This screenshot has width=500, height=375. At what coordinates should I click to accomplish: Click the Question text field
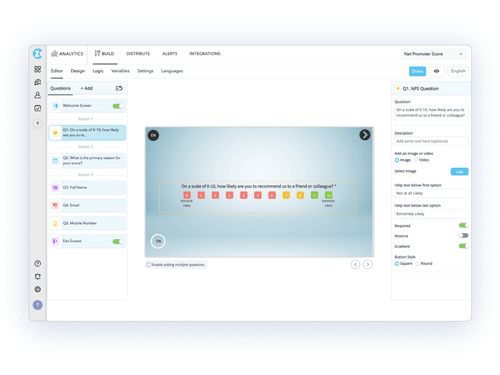(x=431, y=115)
